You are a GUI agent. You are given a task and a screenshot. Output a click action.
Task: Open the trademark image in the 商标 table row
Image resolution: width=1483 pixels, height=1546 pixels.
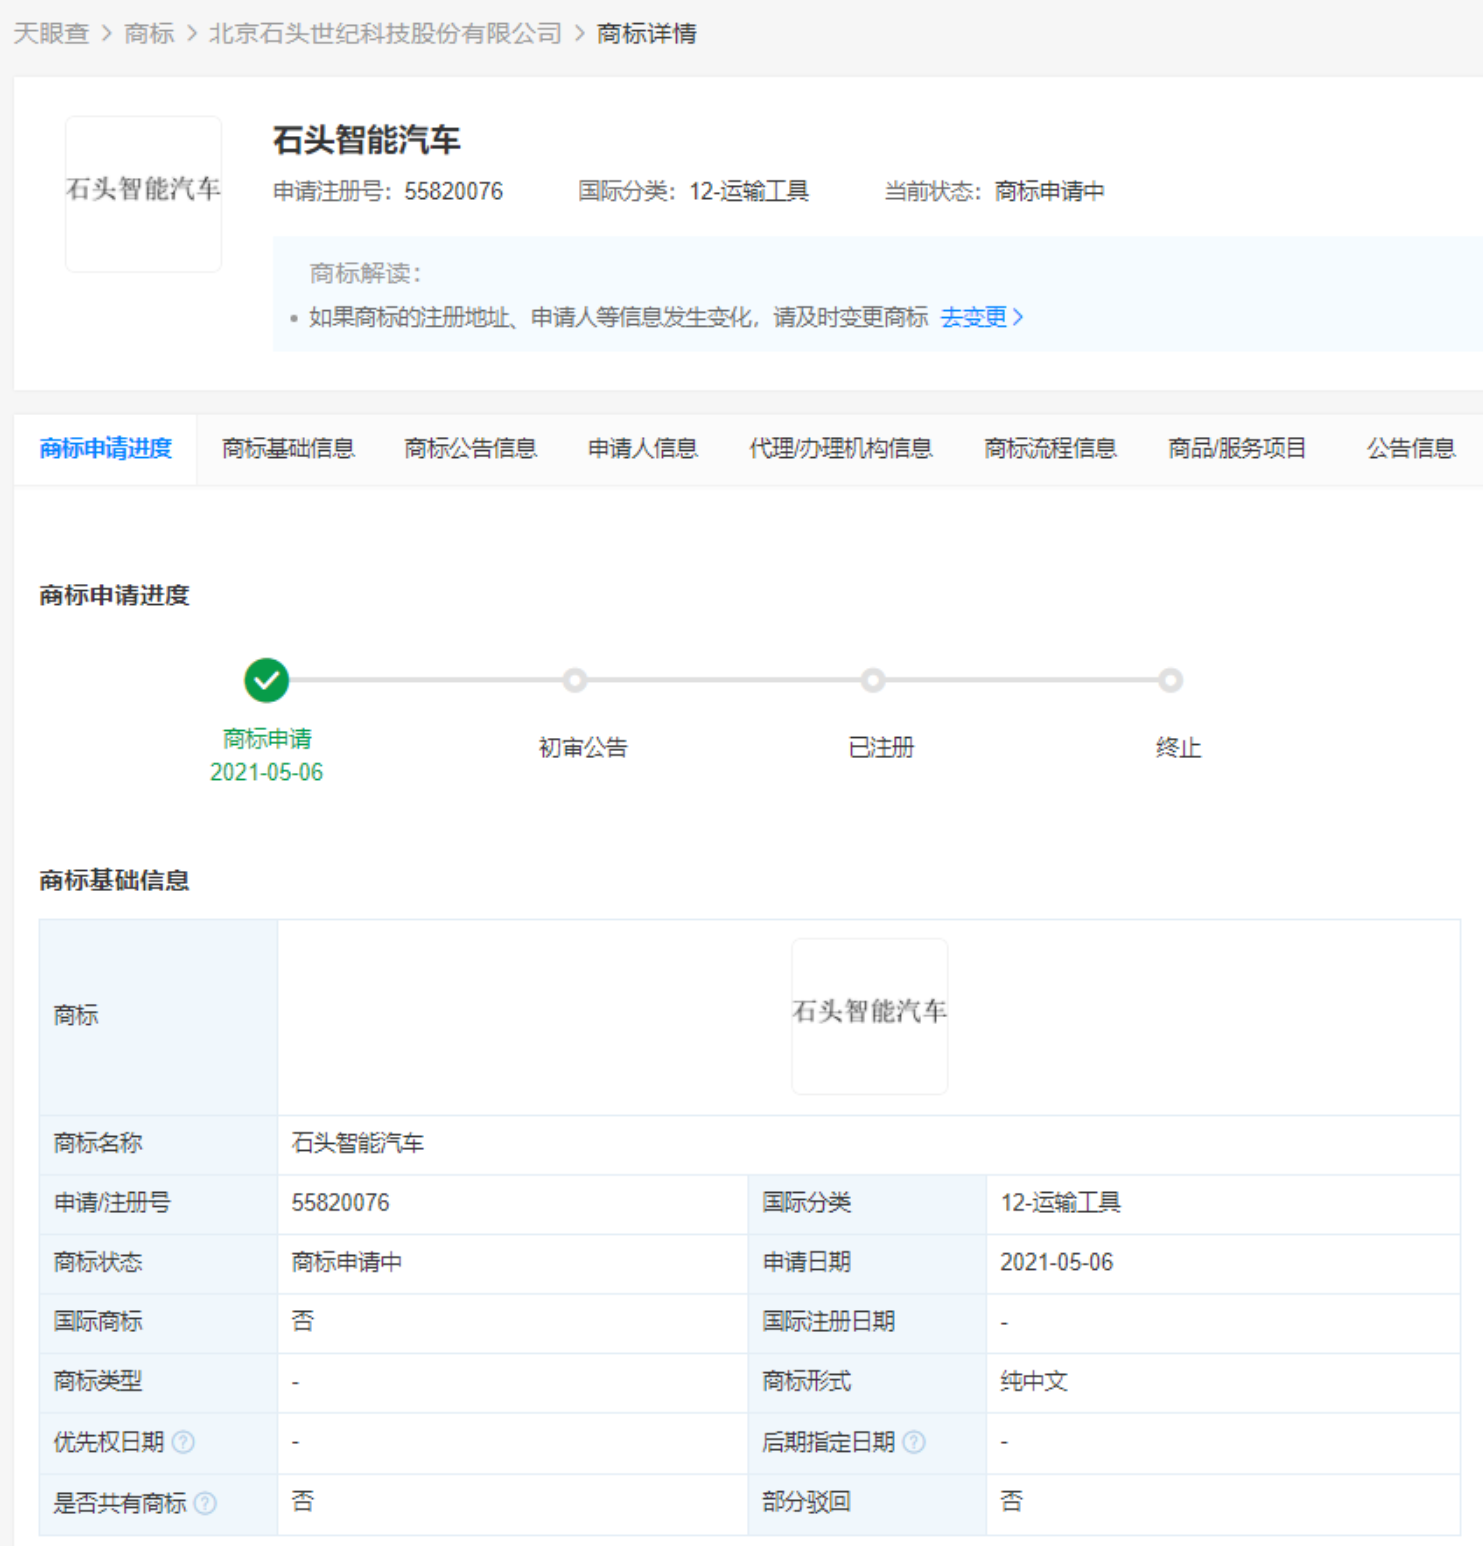[x=869, y=1016]
